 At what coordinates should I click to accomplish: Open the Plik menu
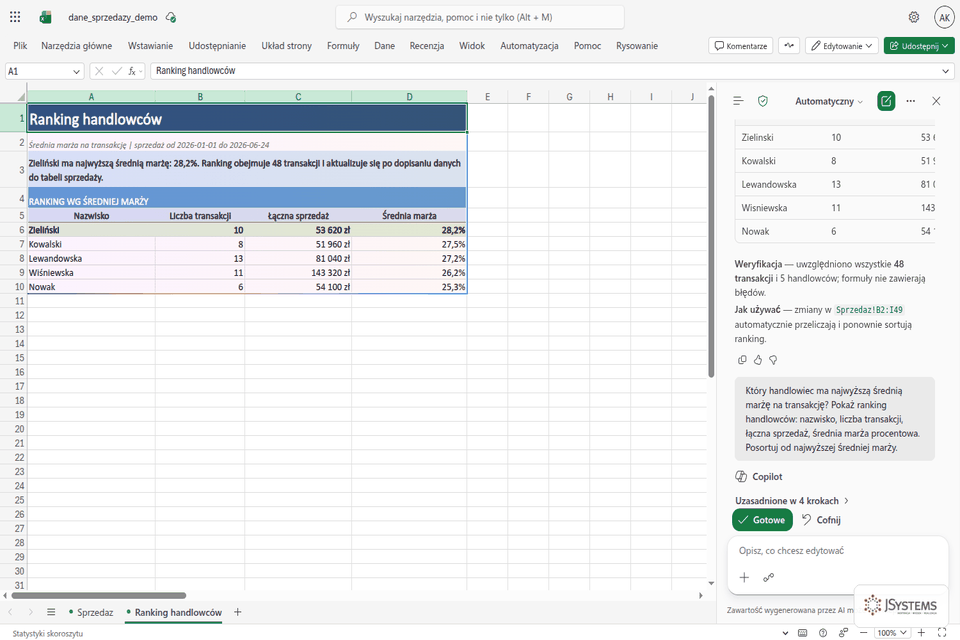coord(20,46)
